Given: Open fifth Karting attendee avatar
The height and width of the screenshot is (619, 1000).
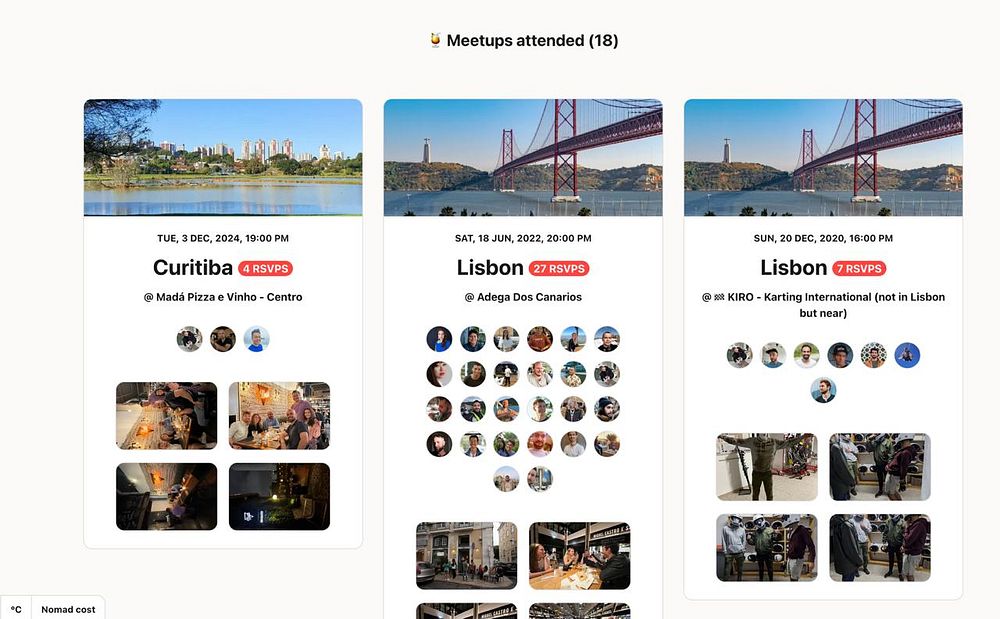Looking at the screenshot, I should pyautogui.click(x=874, y=355).
